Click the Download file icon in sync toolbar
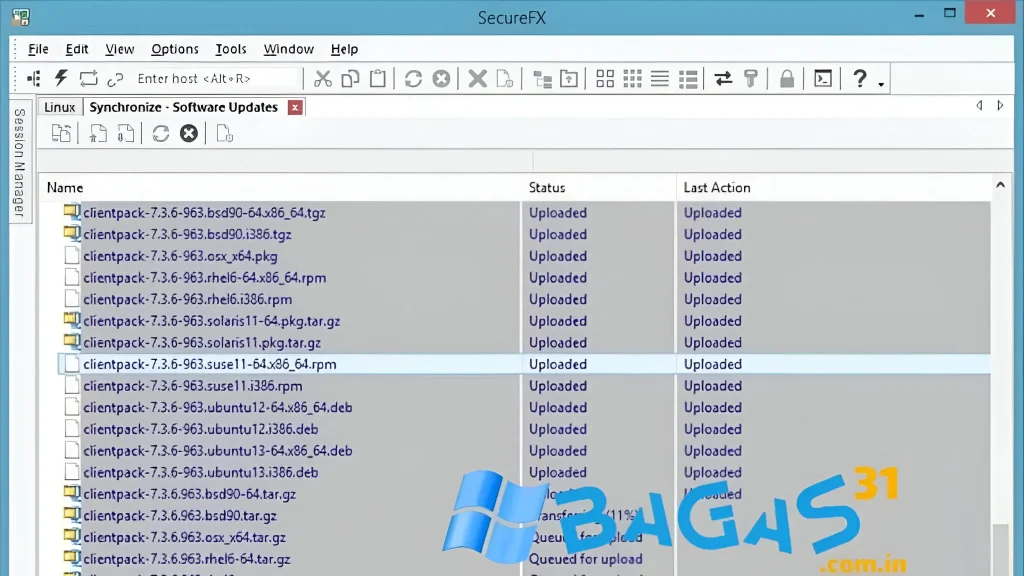Screen dimensions: 1024x576 (125, 134)
